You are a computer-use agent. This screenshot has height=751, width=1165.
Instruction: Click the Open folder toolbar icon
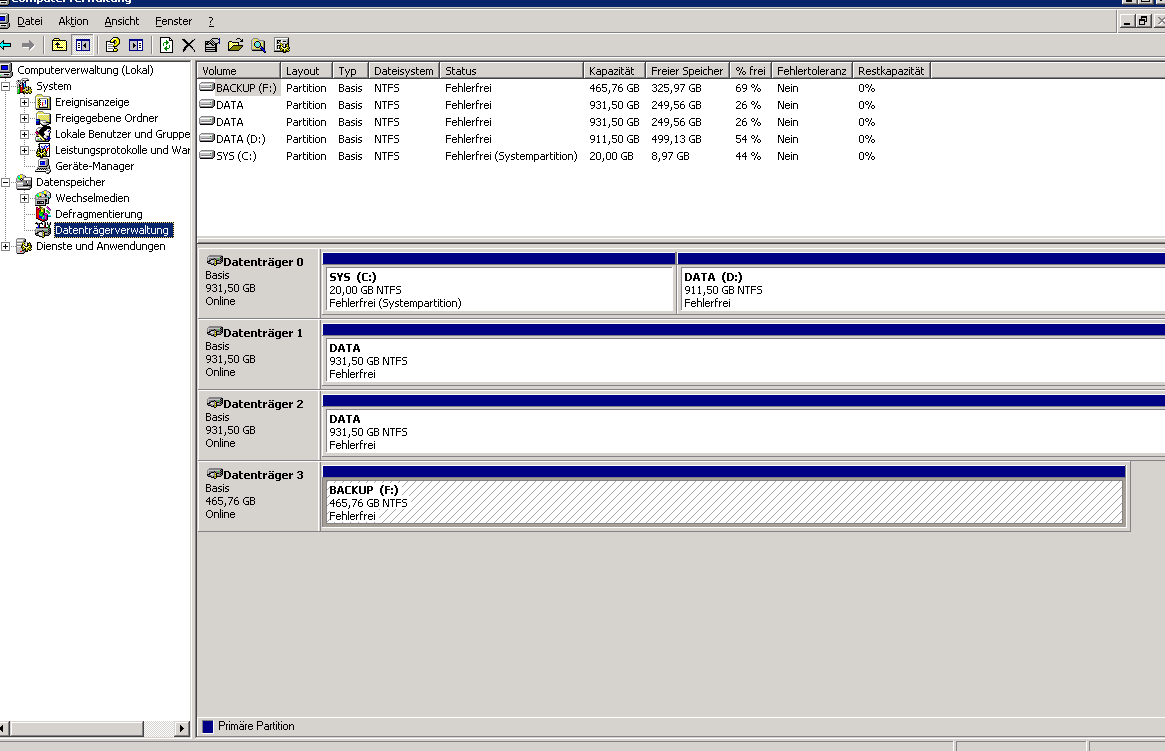tap(236, 45)
